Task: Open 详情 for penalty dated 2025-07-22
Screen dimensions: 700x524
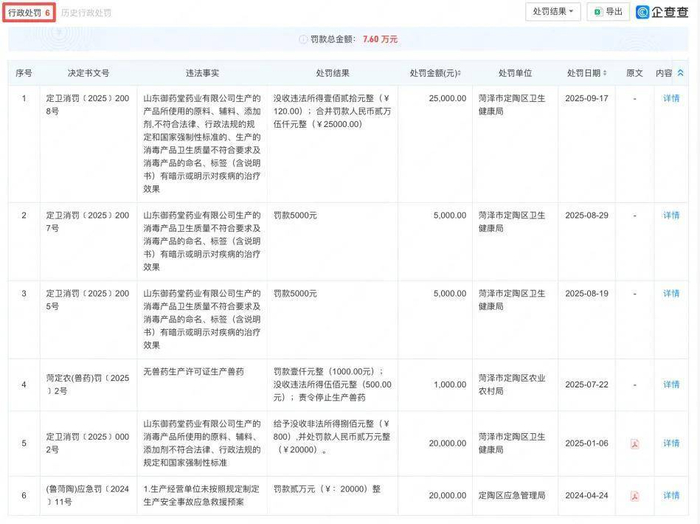Action: (x=671, y=384)
